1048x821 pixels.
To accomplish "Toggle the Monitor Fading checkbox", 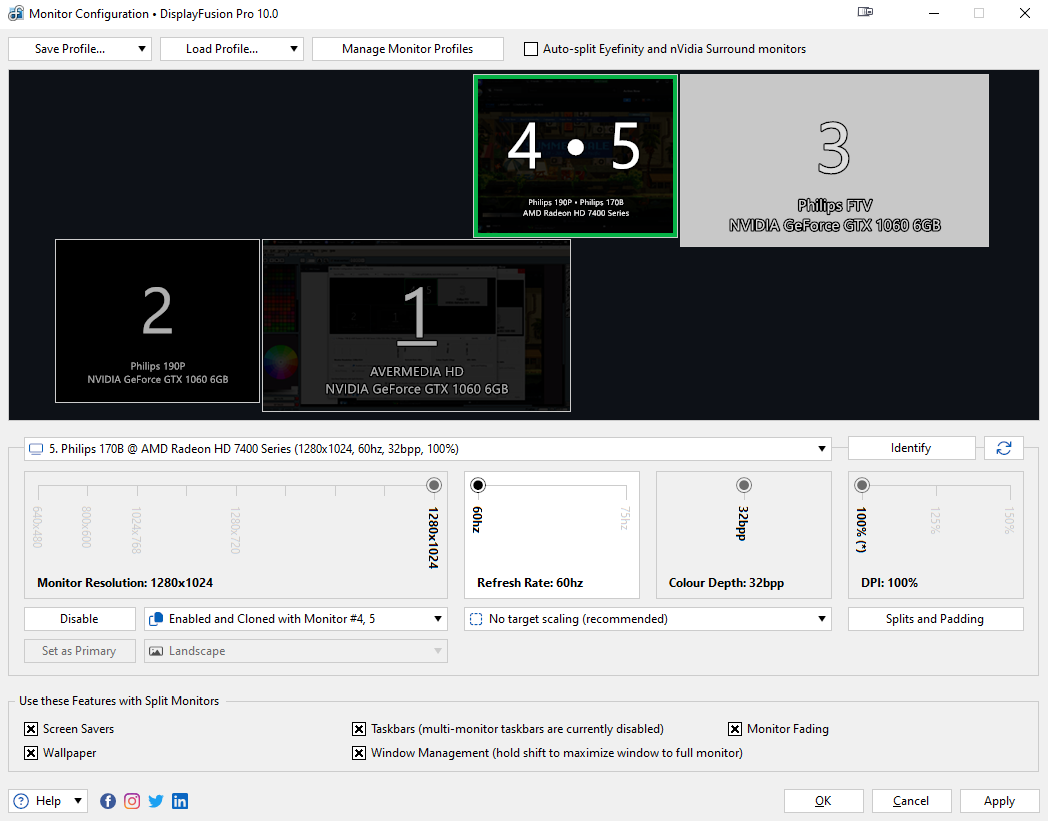I will [x=735, y=729].
